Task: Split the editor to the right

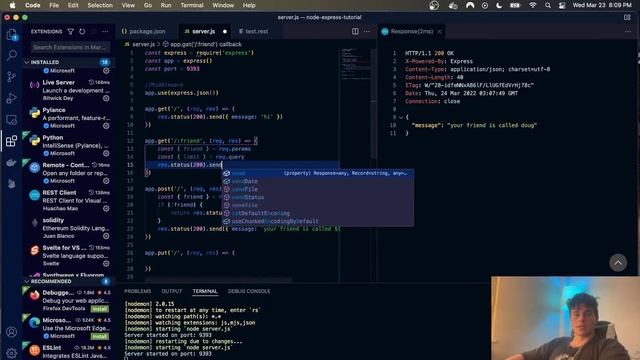Action: (355, 31)
